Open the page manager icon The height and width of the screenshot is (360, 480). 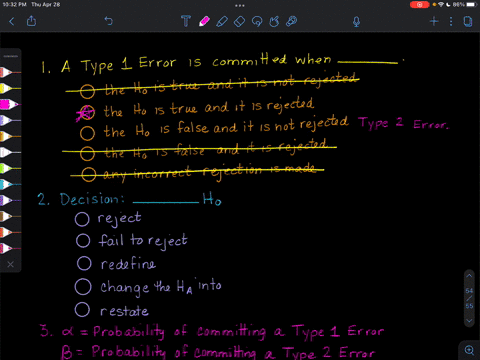pos(468,21)
